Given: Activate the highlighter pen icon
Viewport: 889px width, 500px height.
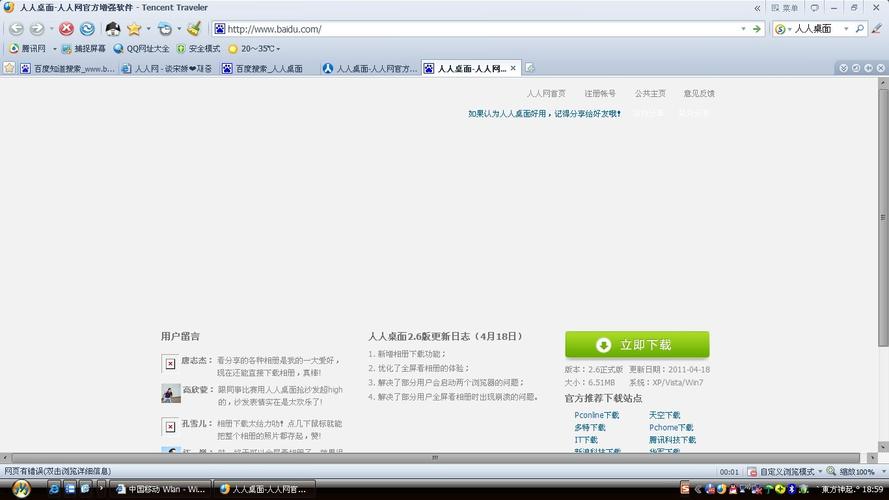Looking at the screenshot, I should pyautogui.click(x=877, y=28).
